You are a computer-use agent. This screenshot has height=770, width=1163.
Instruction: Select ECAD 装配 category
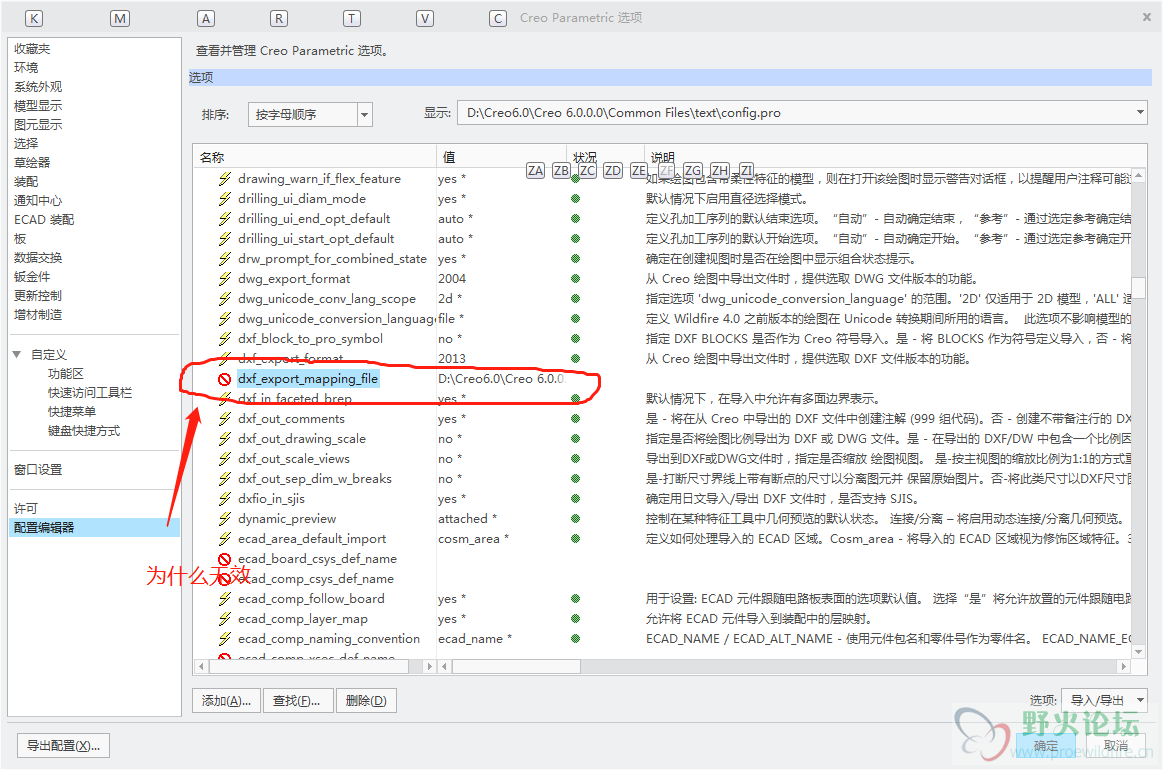tap(45, 220)
